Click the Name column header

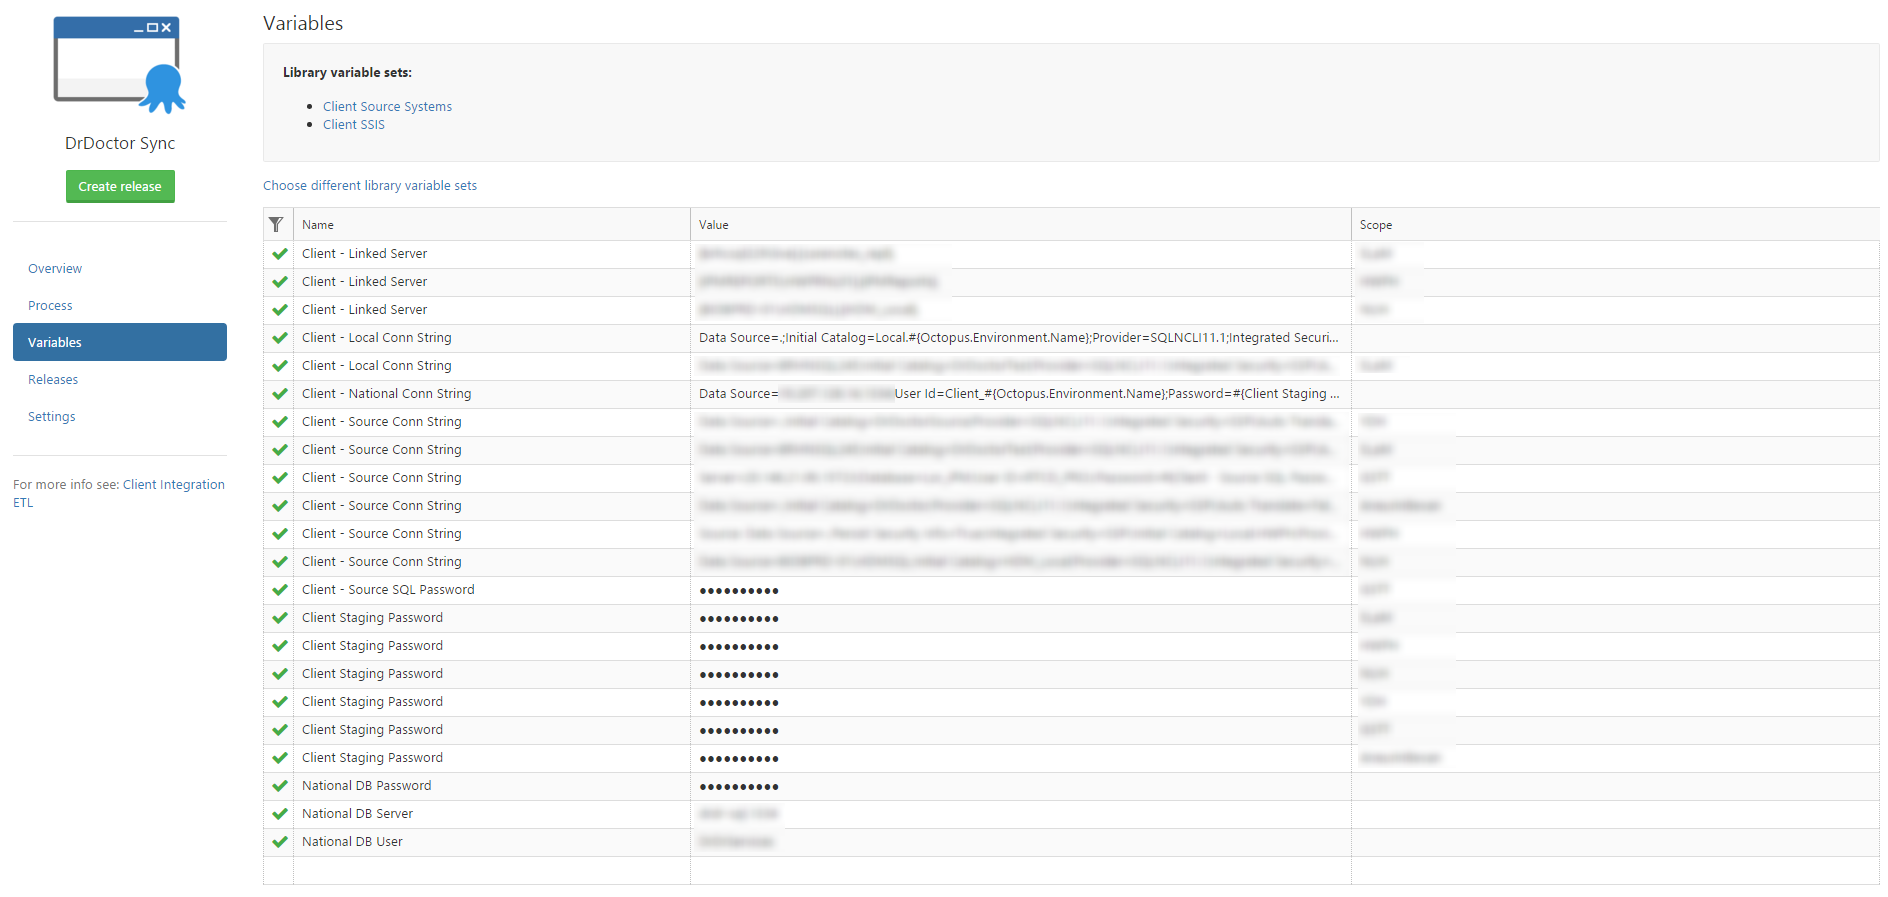click(318, 225)
